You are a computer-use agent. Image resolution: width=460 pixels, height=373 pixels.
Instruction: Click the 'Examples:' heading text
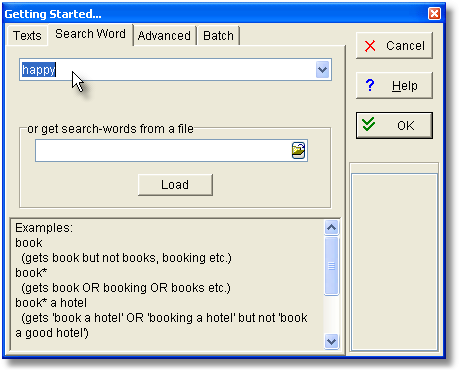[x=44, y=228]
